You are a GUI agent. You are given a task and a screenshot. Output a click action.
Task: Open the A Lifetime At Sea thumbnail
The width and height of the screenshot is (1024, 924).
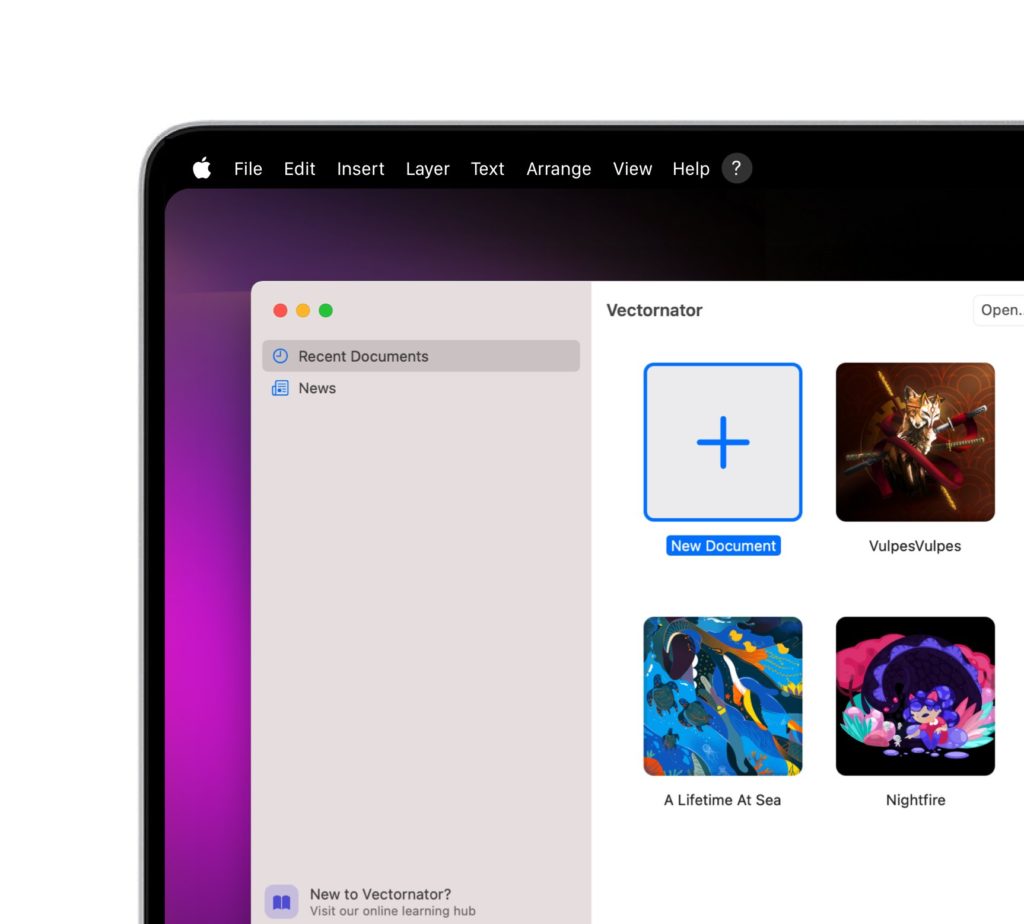723,696
